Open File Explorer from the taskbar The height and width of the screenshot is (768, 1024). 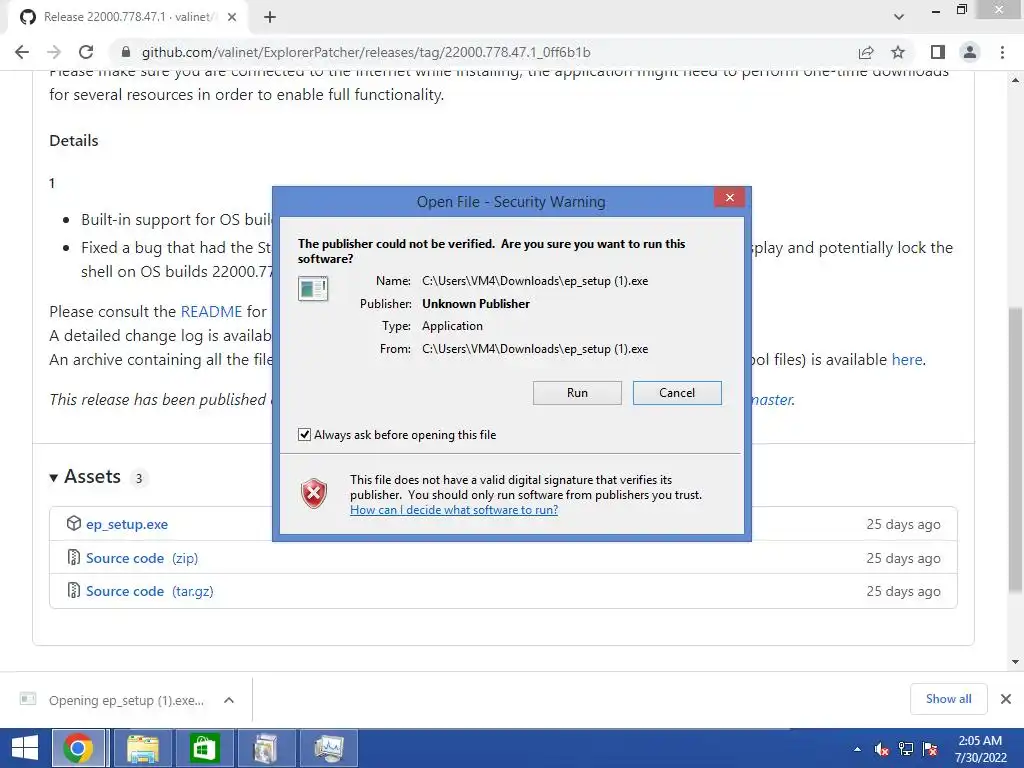pos(143,748)
